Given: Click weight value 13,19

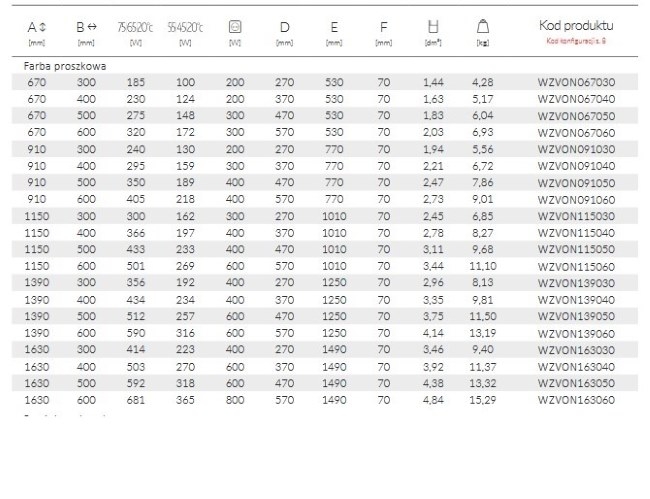Looking at the screenshot, I should [x=483, y=333].
